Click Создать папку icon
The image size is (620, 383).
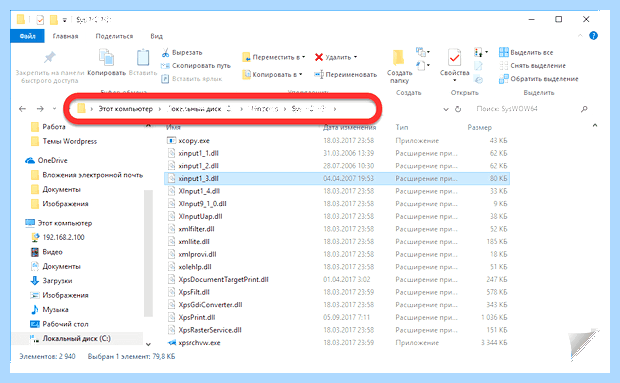tap(399, 58)
